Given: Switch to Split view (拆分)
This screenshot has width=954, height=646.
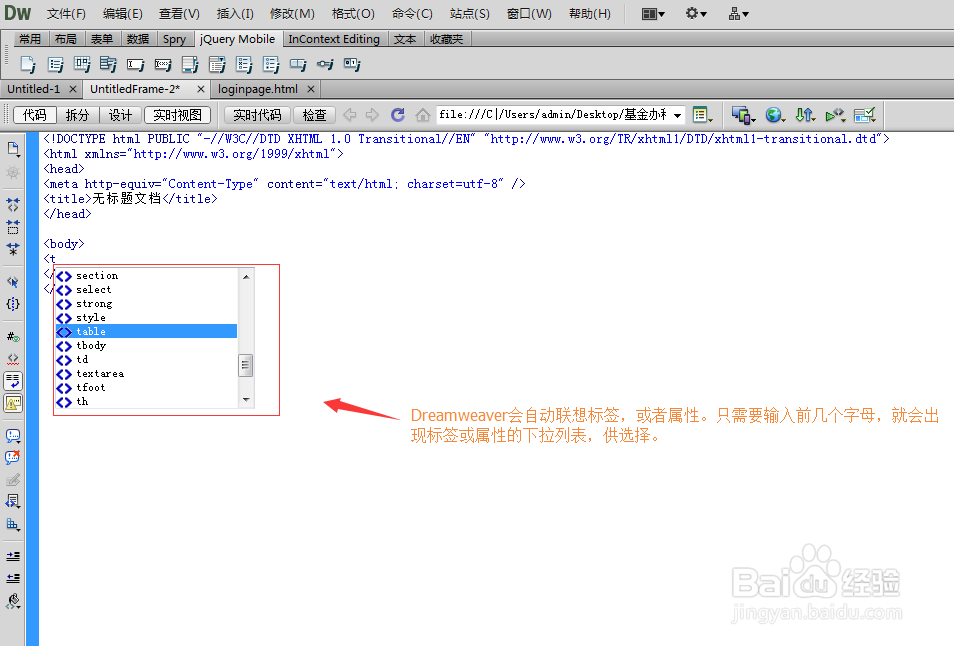Looking at the screenshot, I should click(77, 115).
